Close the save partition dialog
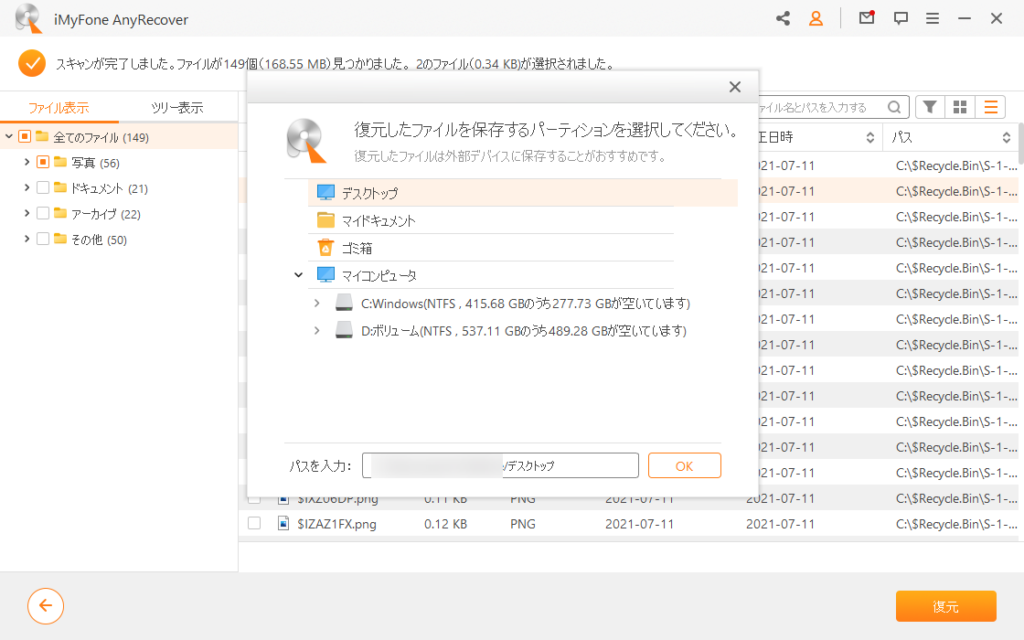 (x=735, y=87)
